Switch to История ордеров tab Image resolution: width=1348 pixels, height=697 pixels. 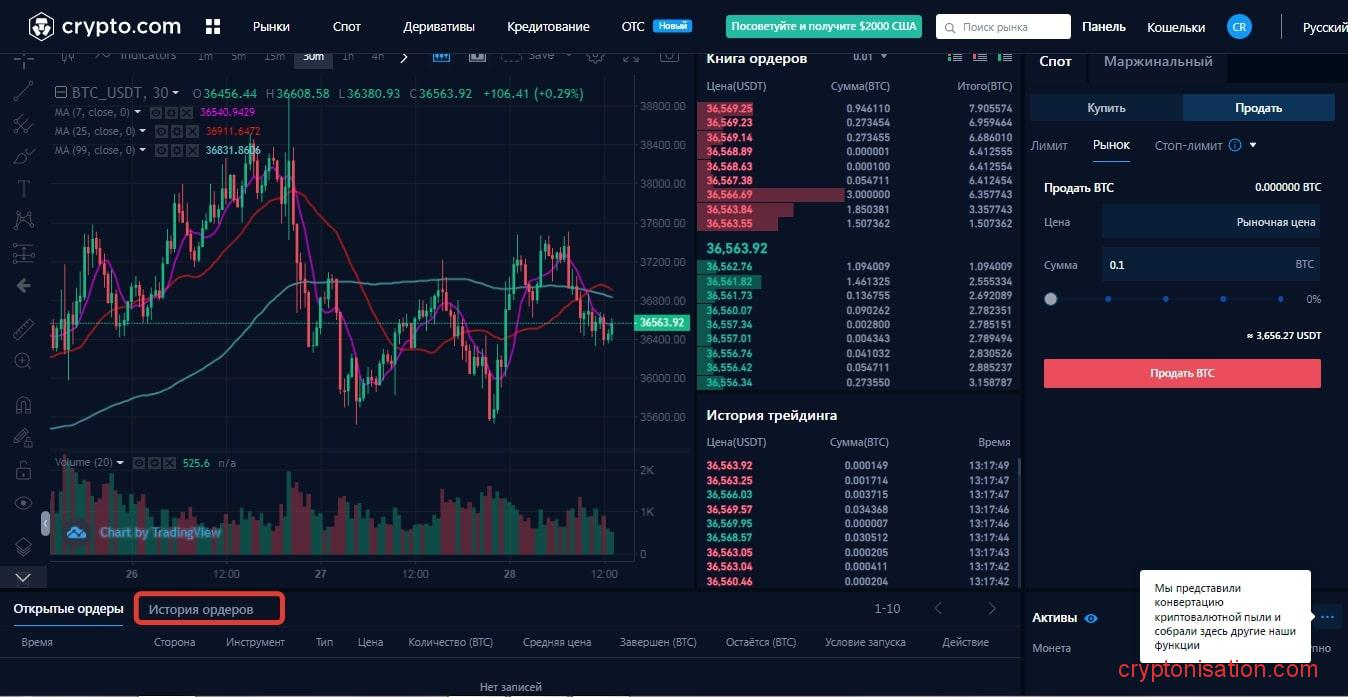click(201, 609)
